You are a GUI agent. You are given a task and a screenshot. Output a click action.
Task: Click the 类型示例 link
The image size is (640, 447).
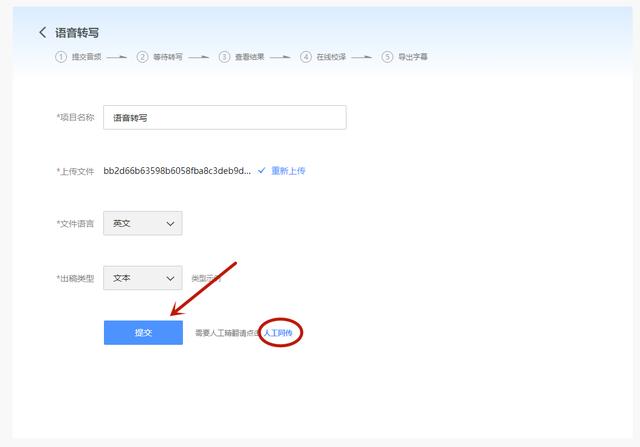click(x=206, y=278)
